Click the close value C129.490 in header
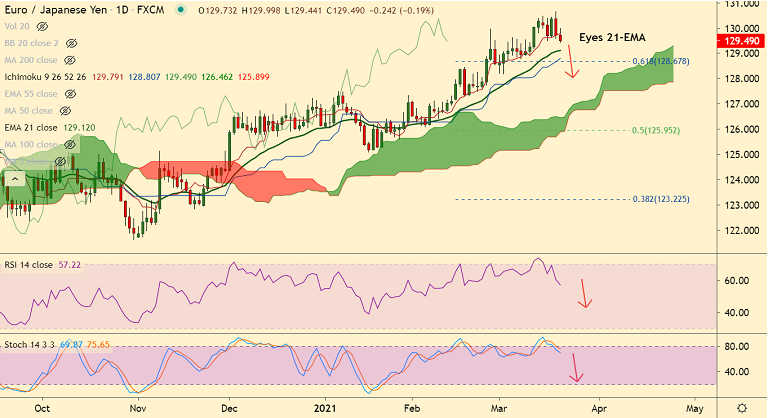Screen dimensions: 768x418 tap(345, 10)
